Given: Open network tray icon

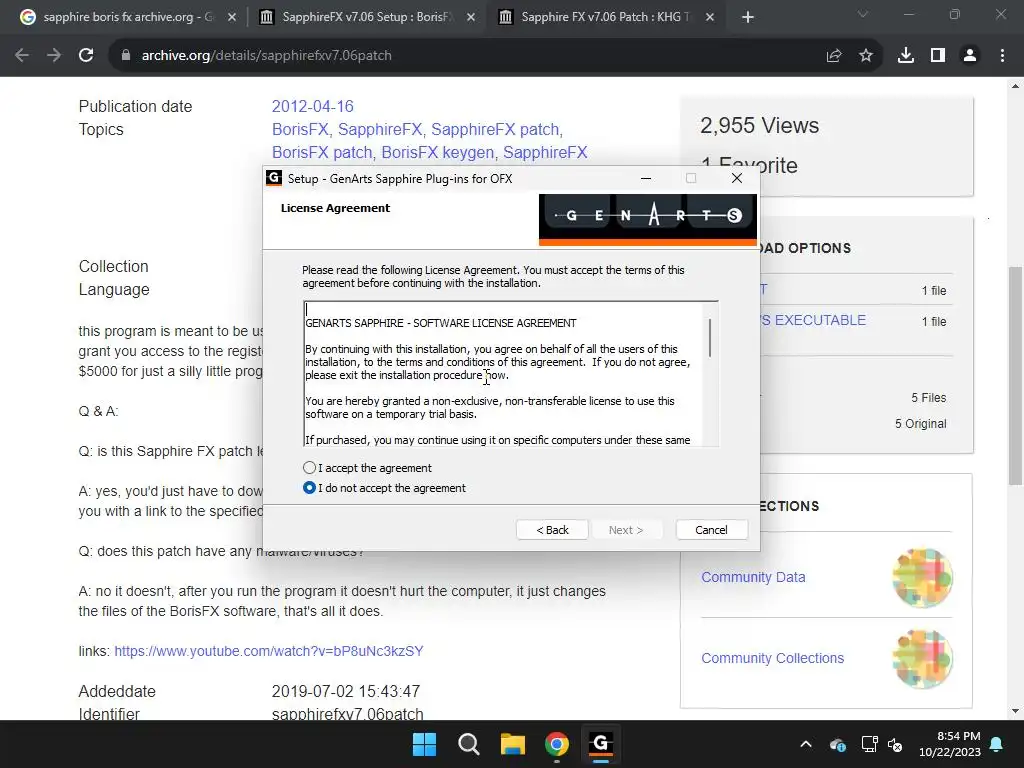Looking at the screenshot, I should 869,744.
